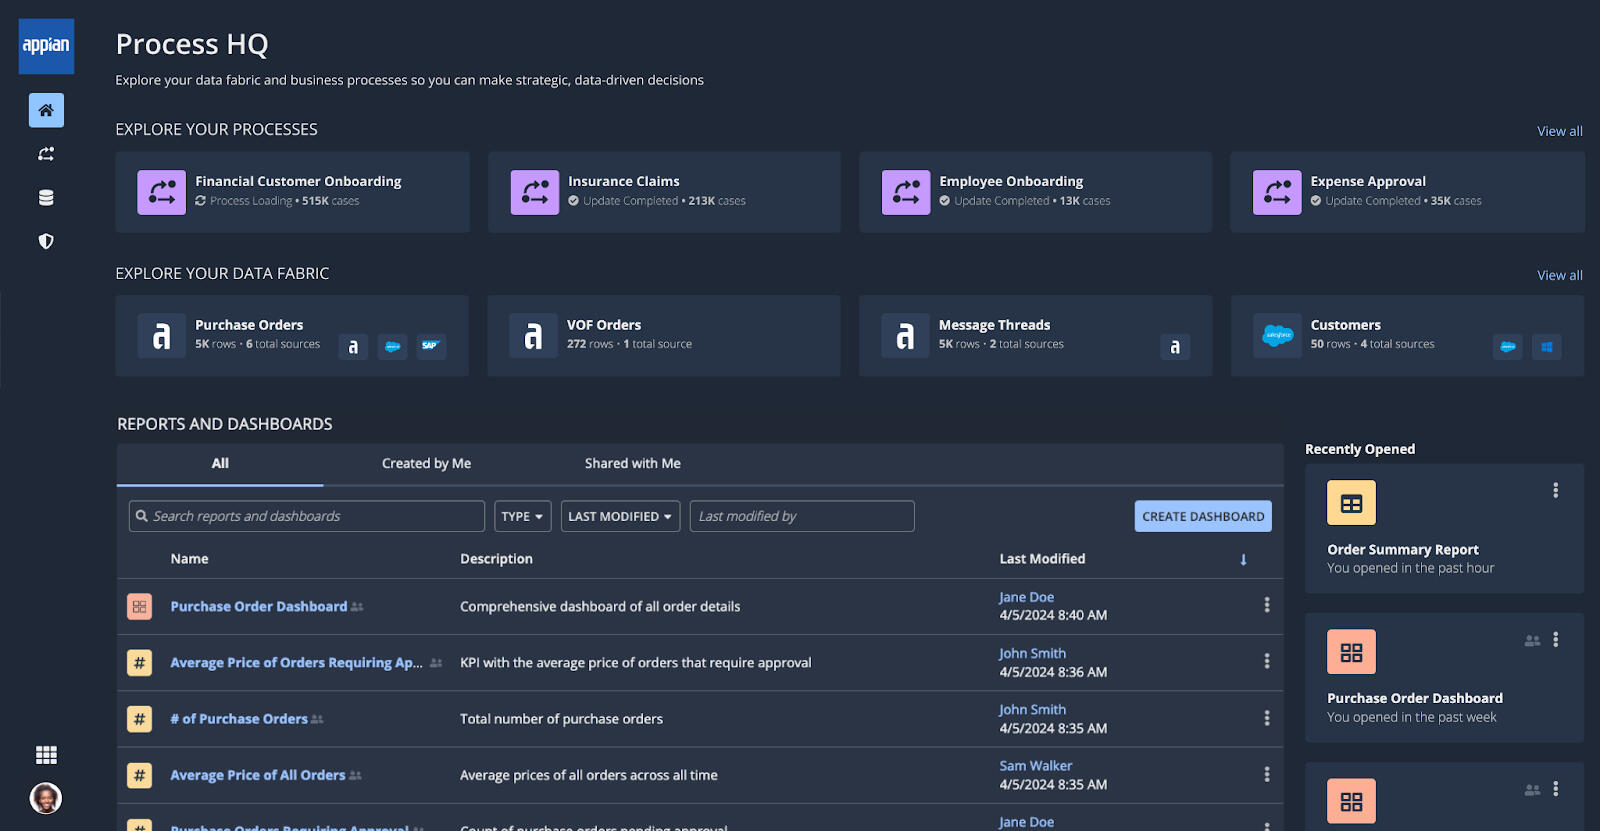The height and width of the screenshot is (831, 1600).
Task: Click the CREATE DASHBOARD button
Action: tap(1203, 516)
